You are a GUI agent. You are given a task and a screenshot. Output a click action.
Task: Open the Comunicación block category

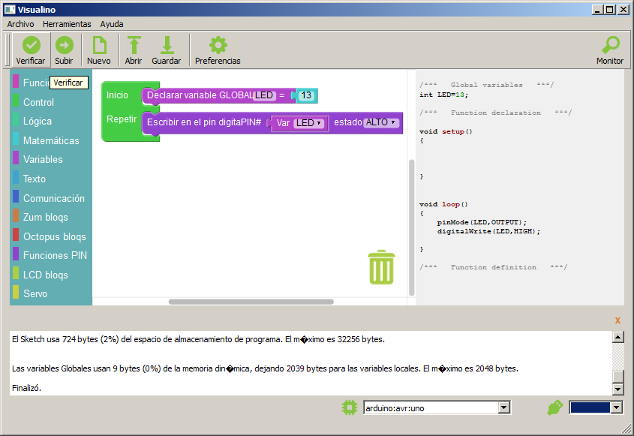(x=54, y=198)
